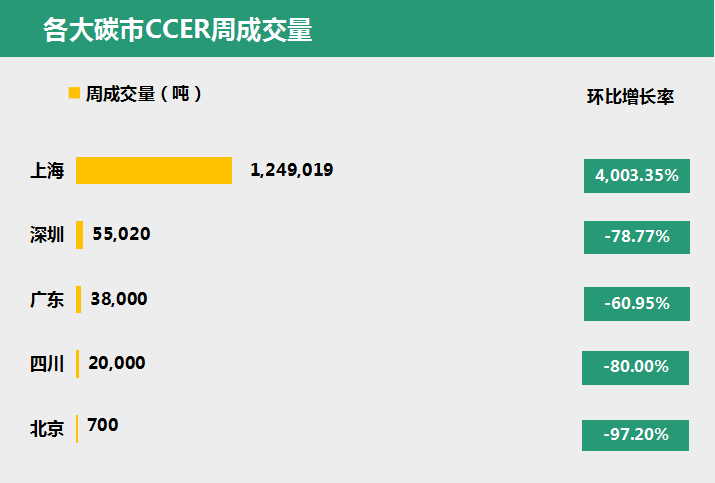Viewport: 715px width, 483px height.
Task: Select the 环比增长率 column header
Action: pyautogui.click(x=630, y=97)
